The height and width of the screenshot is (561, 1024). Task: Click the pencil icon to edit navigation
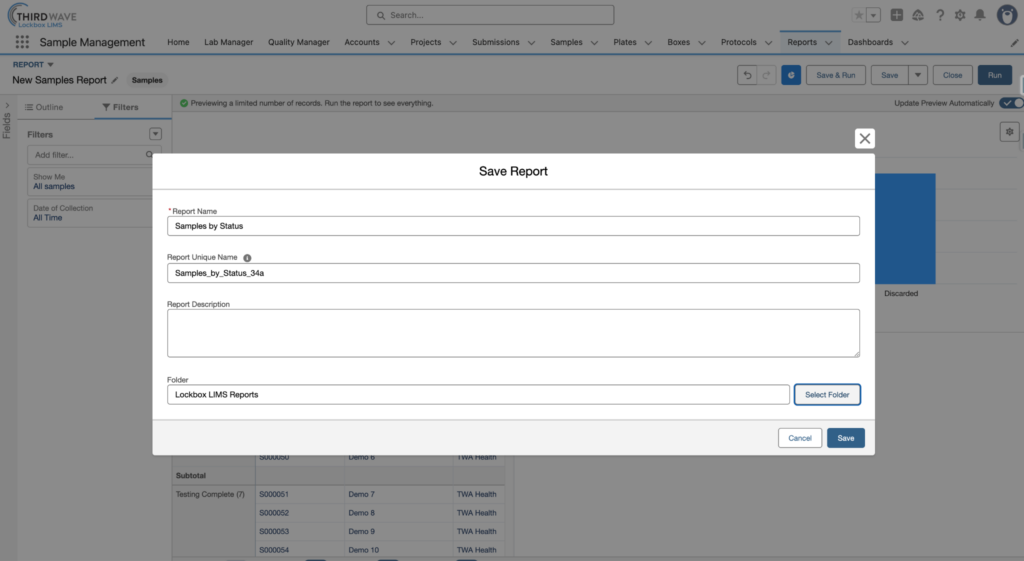tap(1014, 42)
